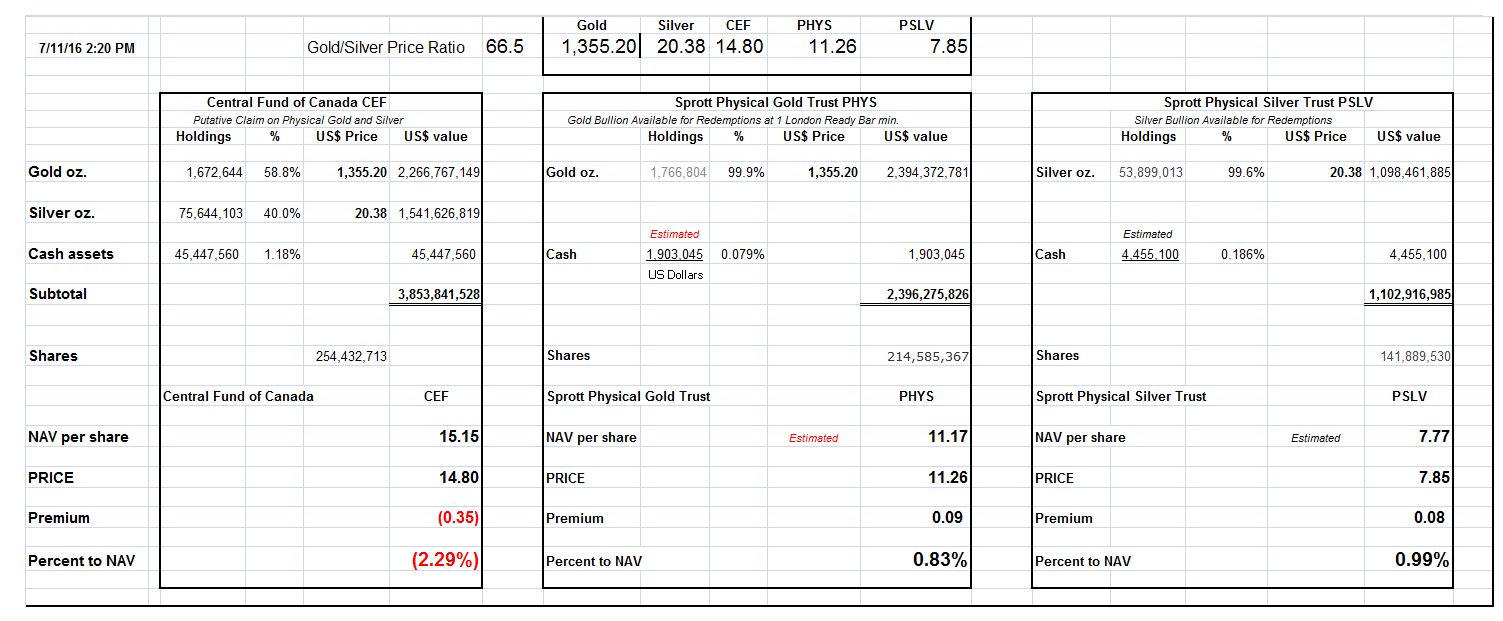Click PHYS subtotal 2,396,275,826
This screenshot has width=1503, height=621.
click(x=927, y=294)
